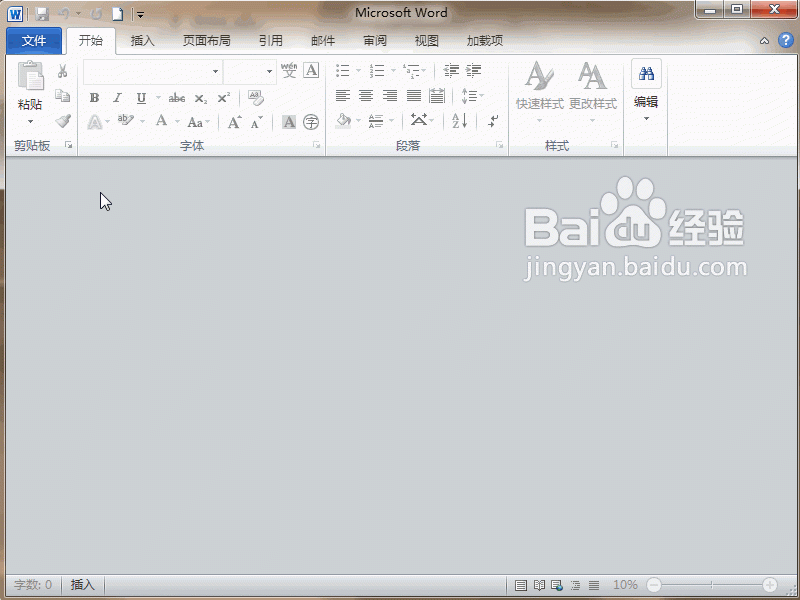800x600 pixels.
Task: Toggle show/hide paragraph marks
Action: [493, 120]
